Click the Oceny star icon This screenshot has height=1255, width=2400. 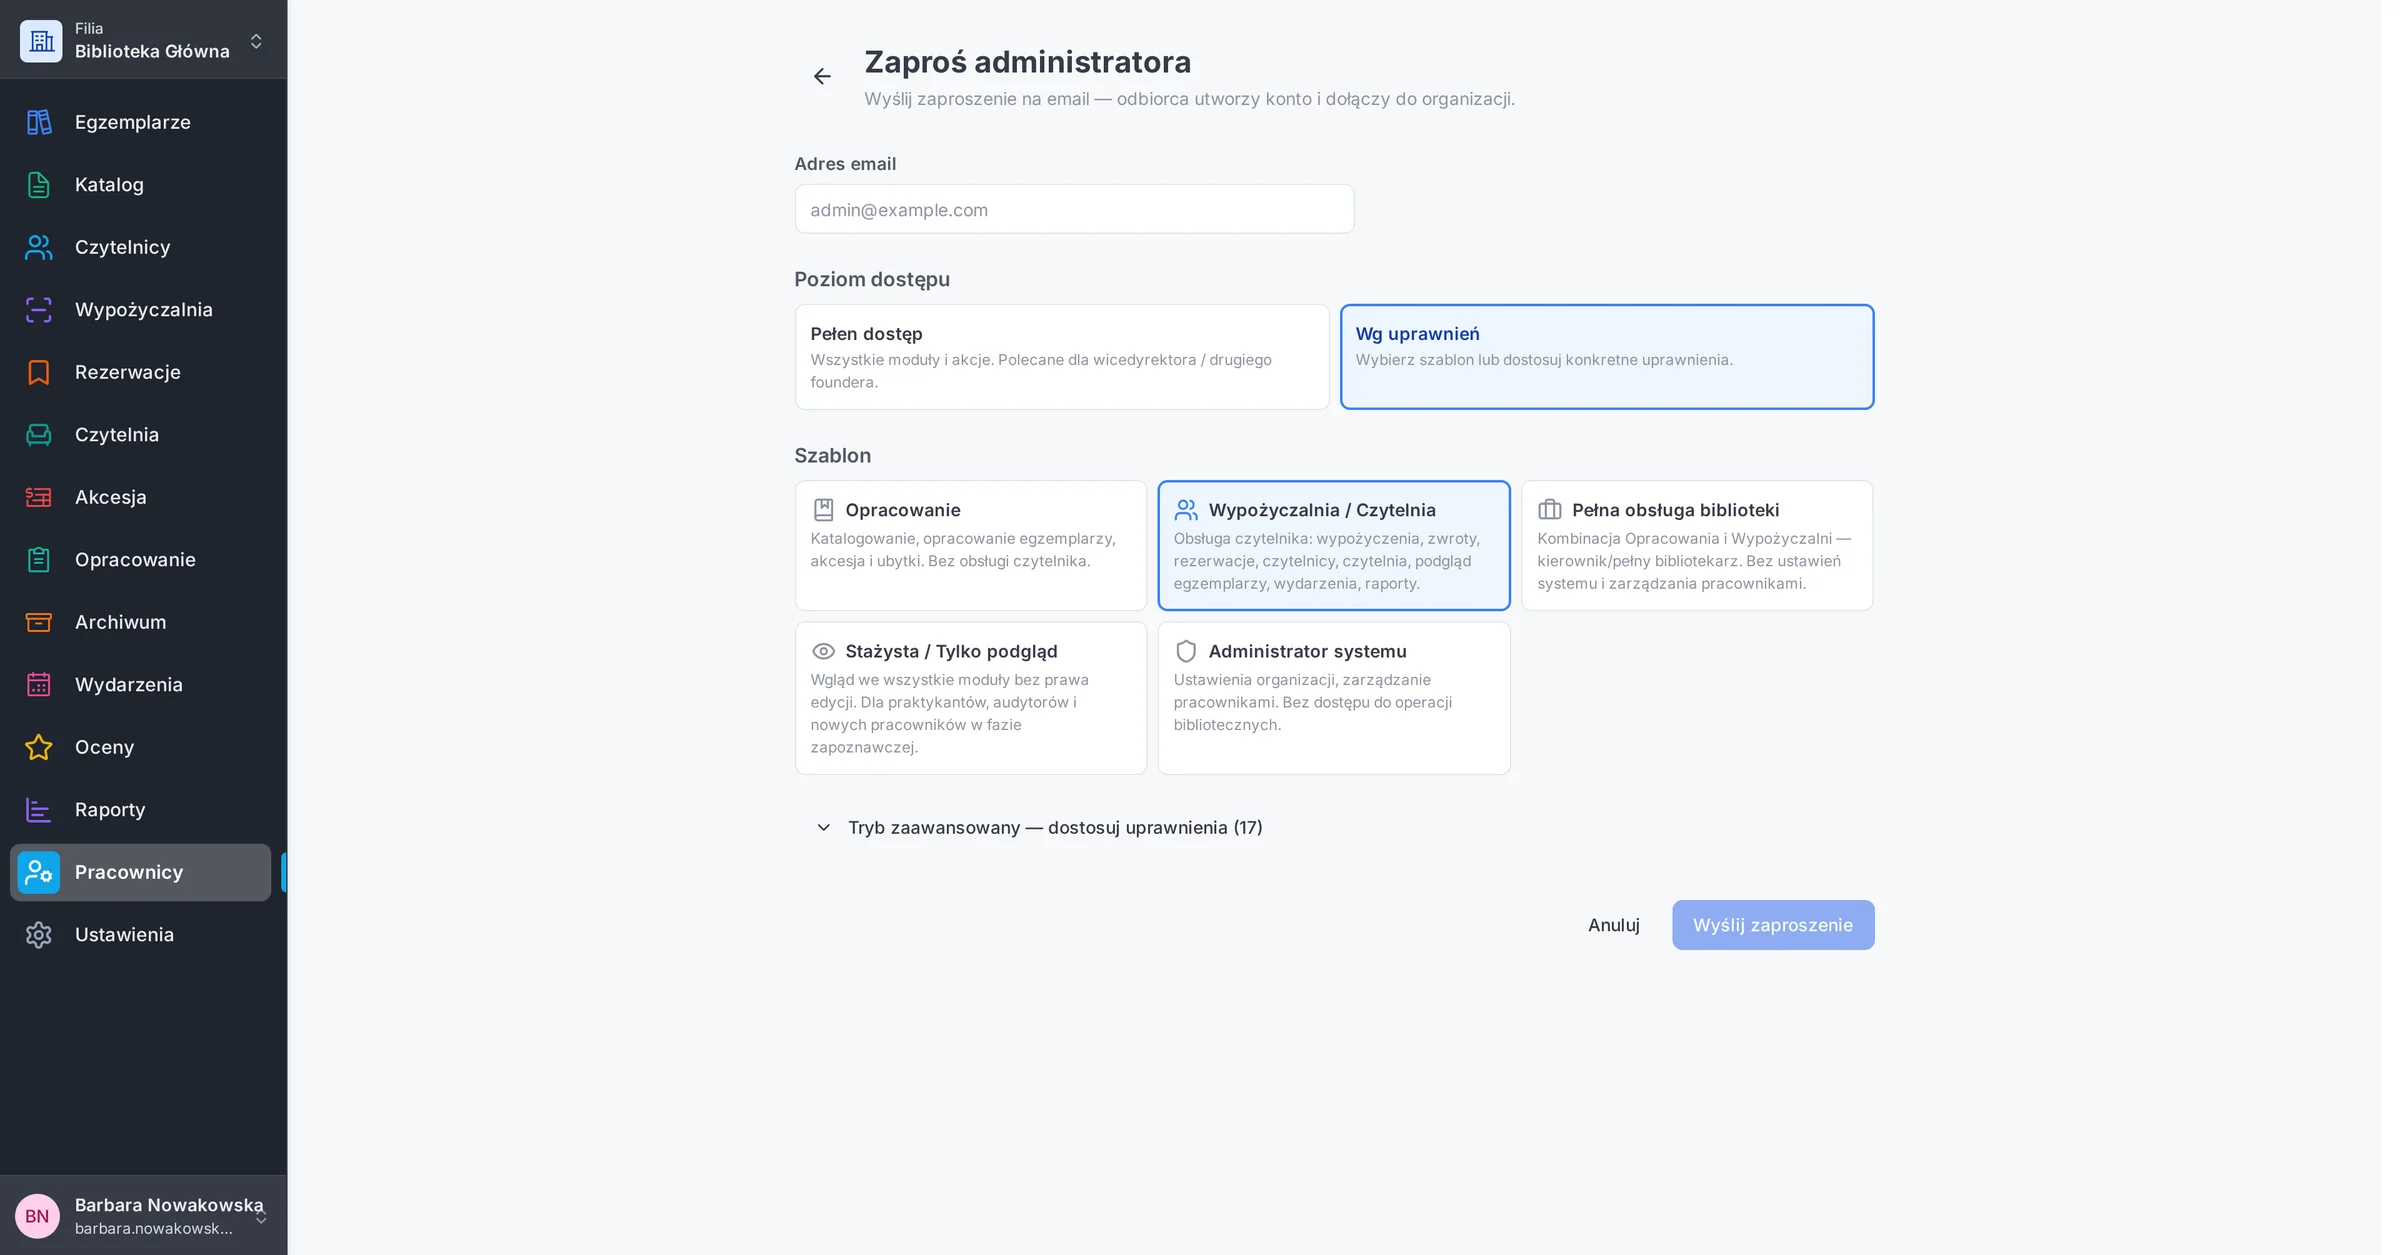click(x=38, y=747)
